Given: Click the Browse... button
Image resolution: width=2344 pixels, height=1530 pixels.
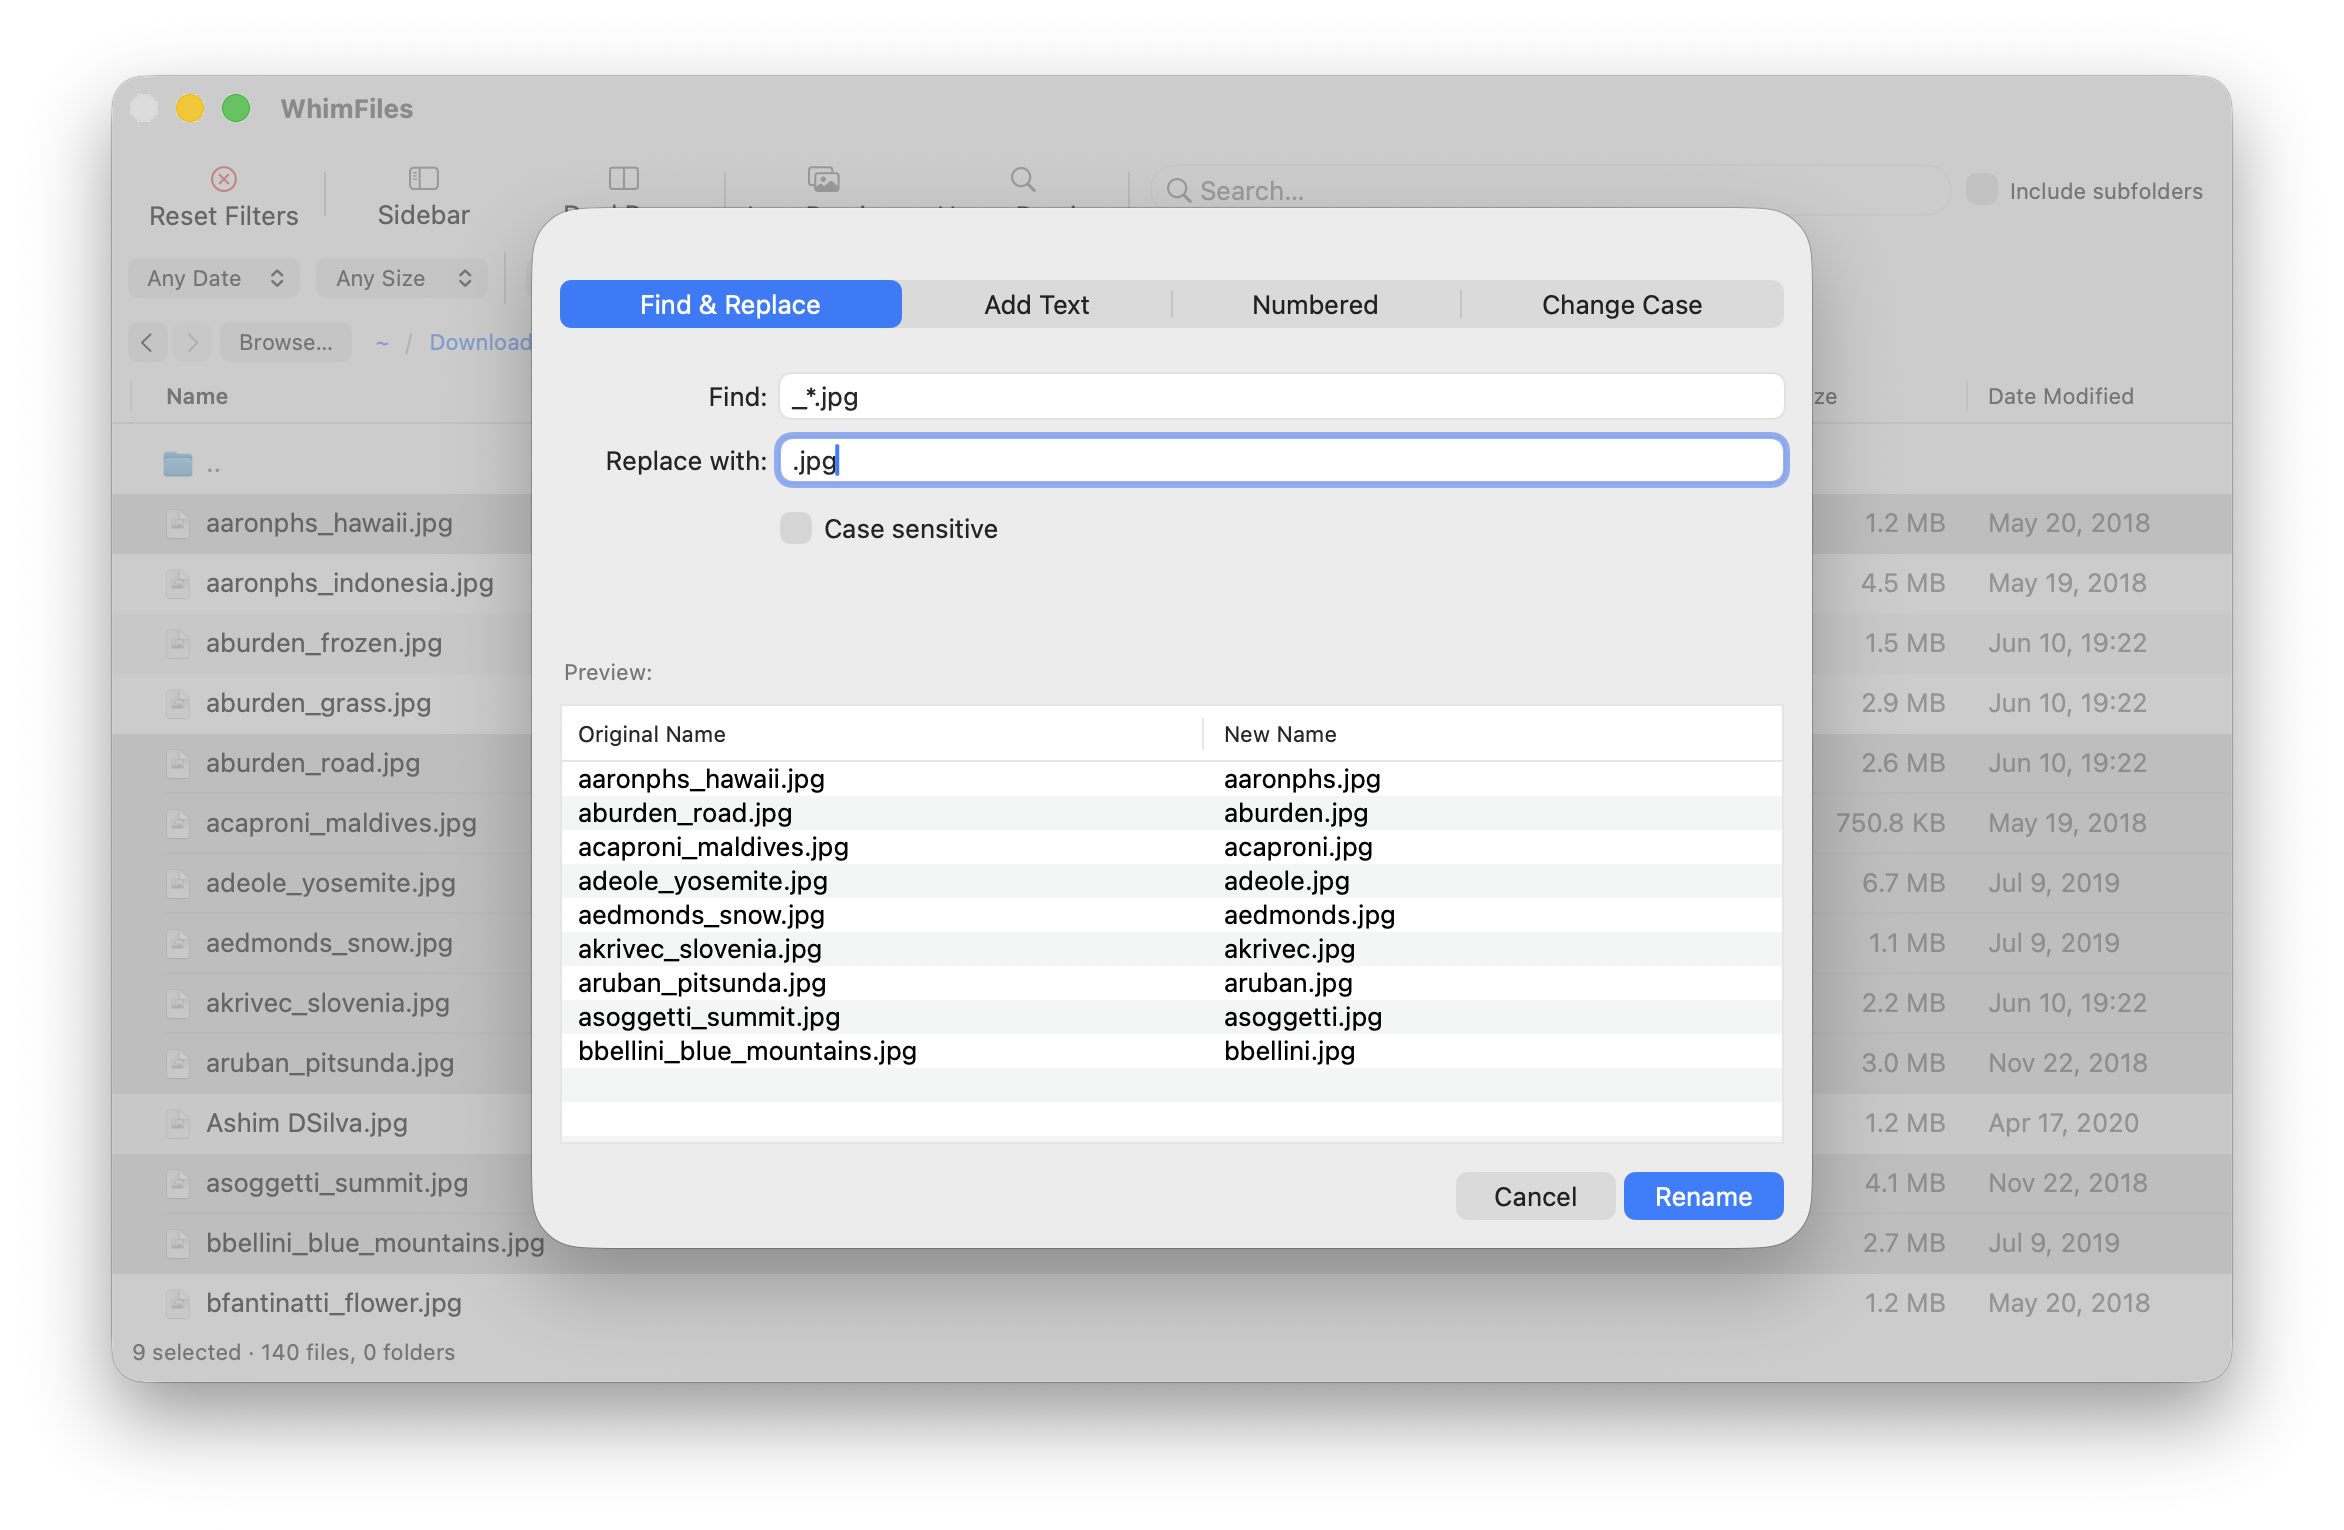Looking at the screenshot, I should (286, 342).
